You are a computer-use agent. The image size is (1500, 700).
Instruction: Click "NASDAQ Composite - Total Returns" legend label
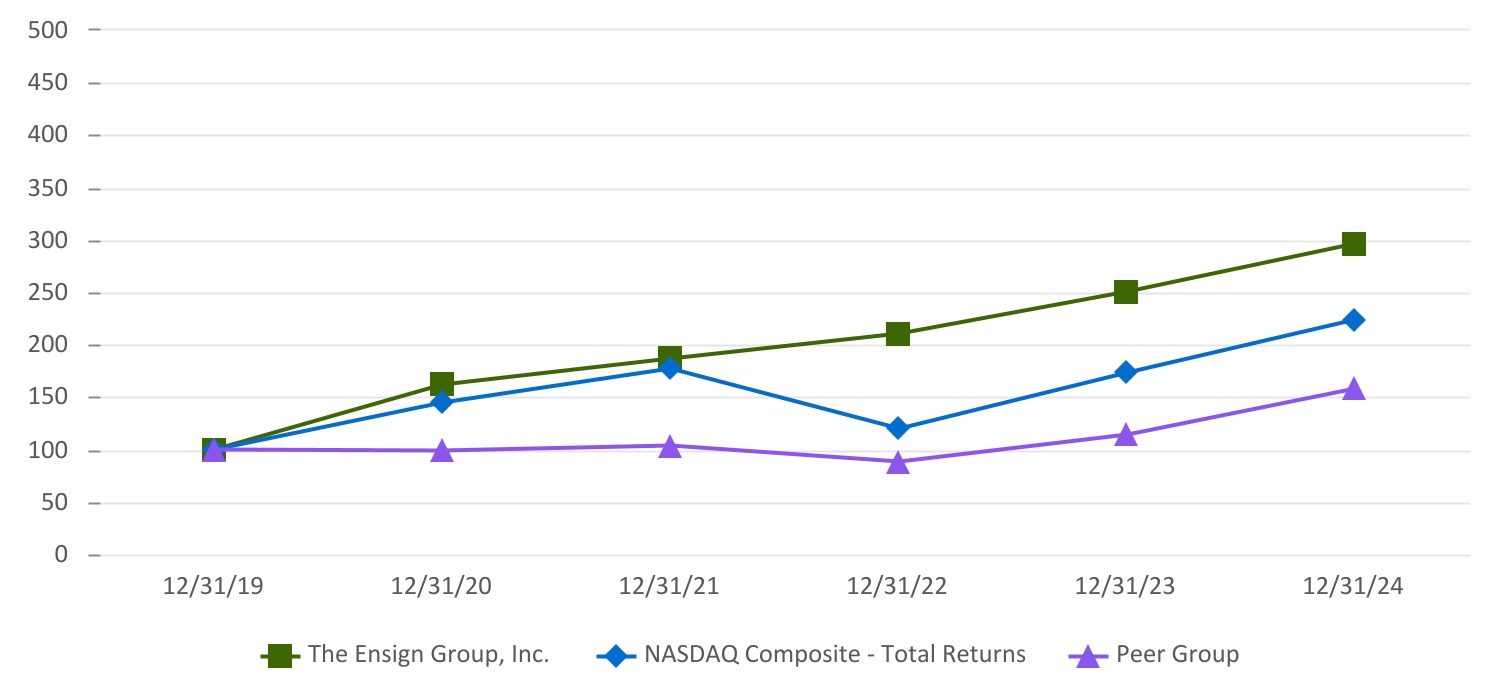835,655
